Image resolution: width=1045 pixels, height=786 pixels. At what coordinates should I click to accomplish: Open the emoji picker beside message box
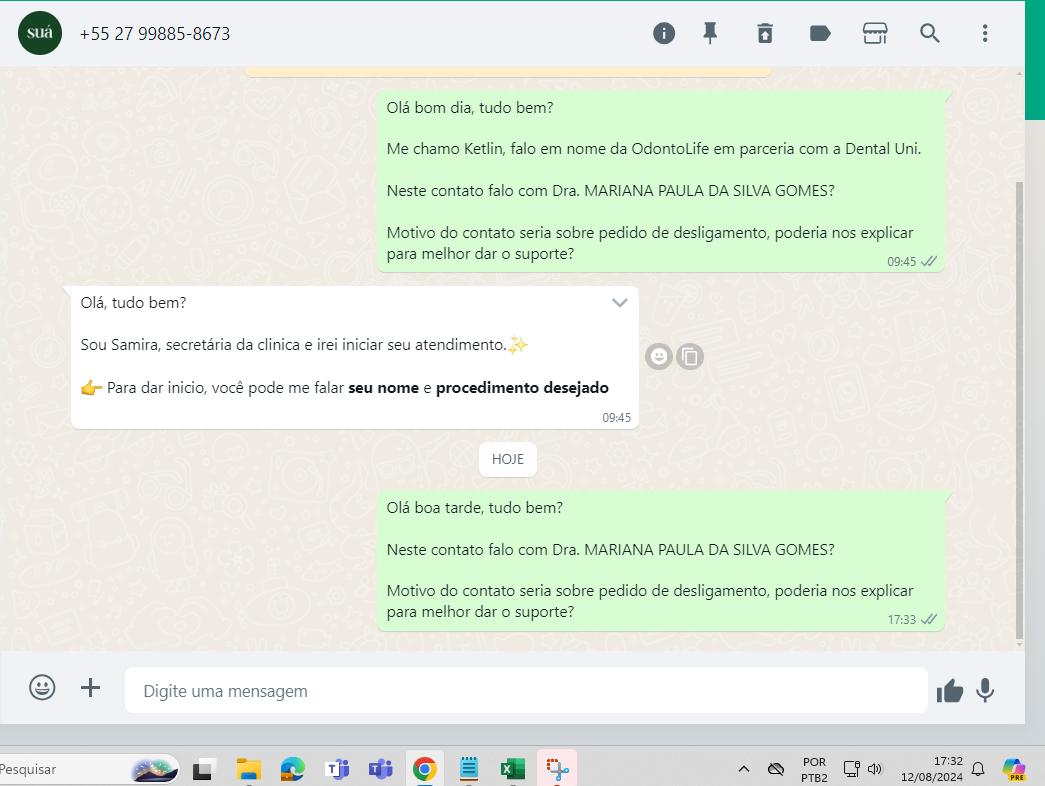point(42,688)
